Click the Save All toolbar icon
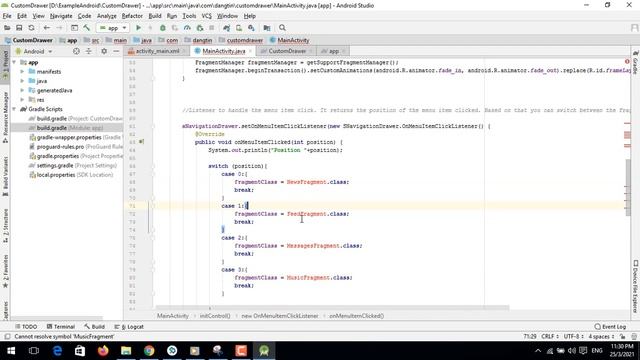The height and width of the screenshot is (360, 640). click(x=19, y=28)
